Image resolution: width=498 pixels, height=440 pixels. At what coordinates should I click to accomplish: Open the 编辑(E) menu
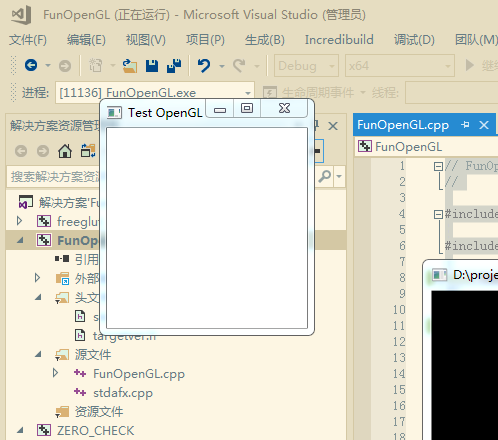coord(86,40)
